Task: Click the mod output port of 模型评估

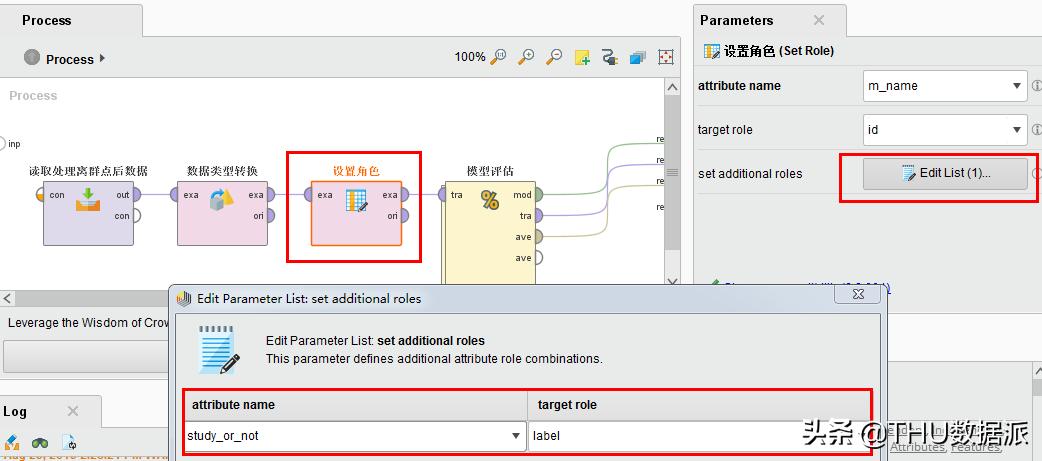Action: click(538, 195)
